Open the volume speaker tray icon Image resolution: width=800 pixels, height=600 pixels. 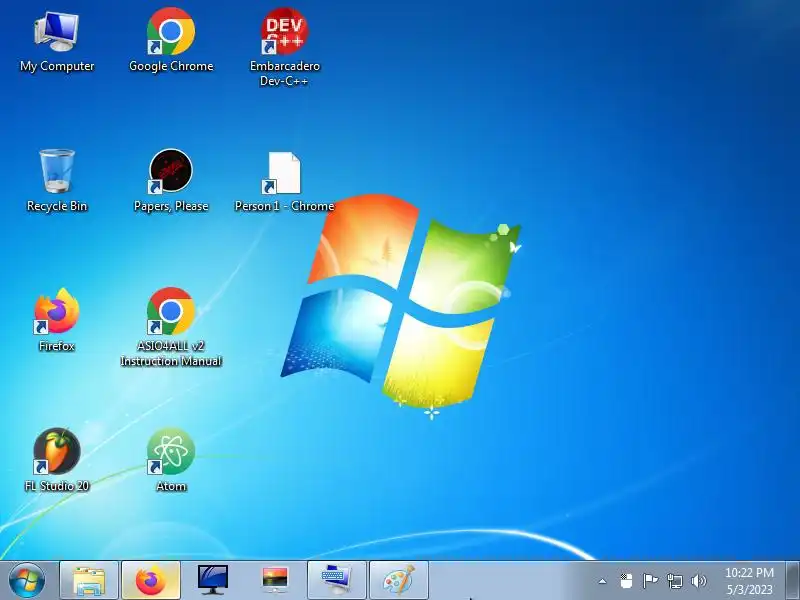pos(698,581)
